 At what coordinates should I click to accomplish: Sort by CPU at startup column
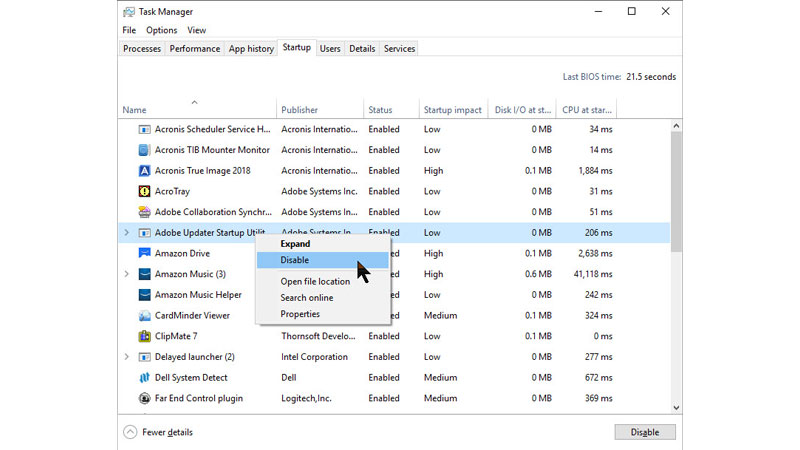[586, 110]
